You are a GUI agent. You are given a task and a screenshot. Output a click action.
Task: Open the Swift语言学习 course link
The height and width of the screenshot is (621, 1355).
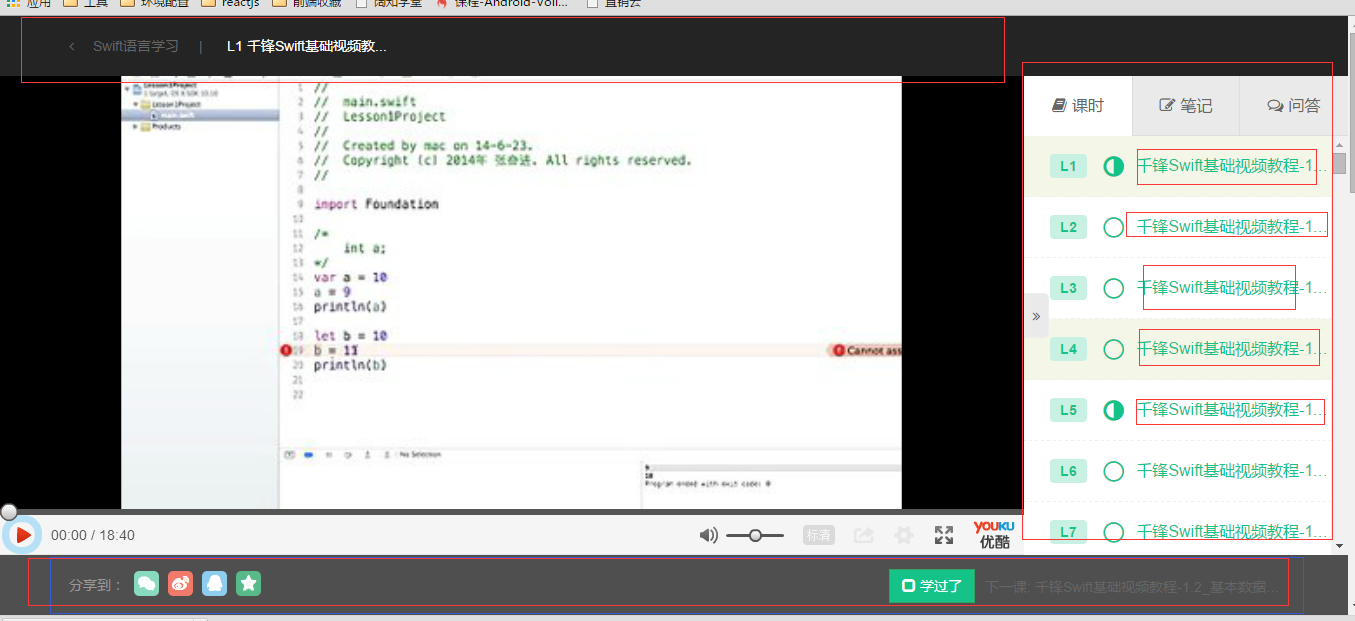(136, 46)
